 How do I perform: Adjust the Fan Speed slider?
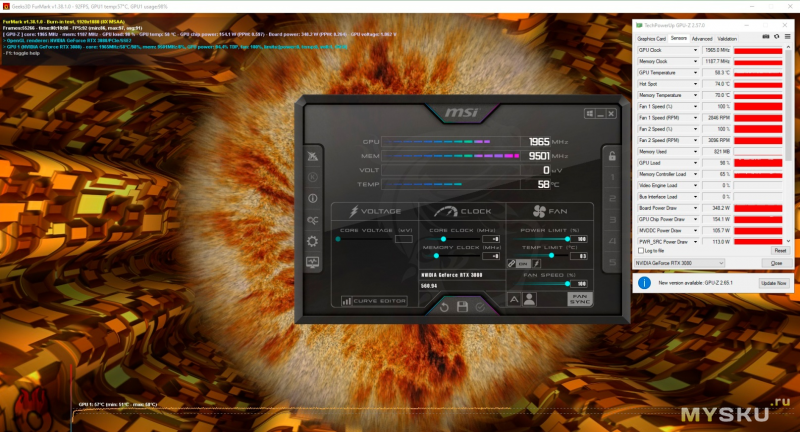point(543,284)
